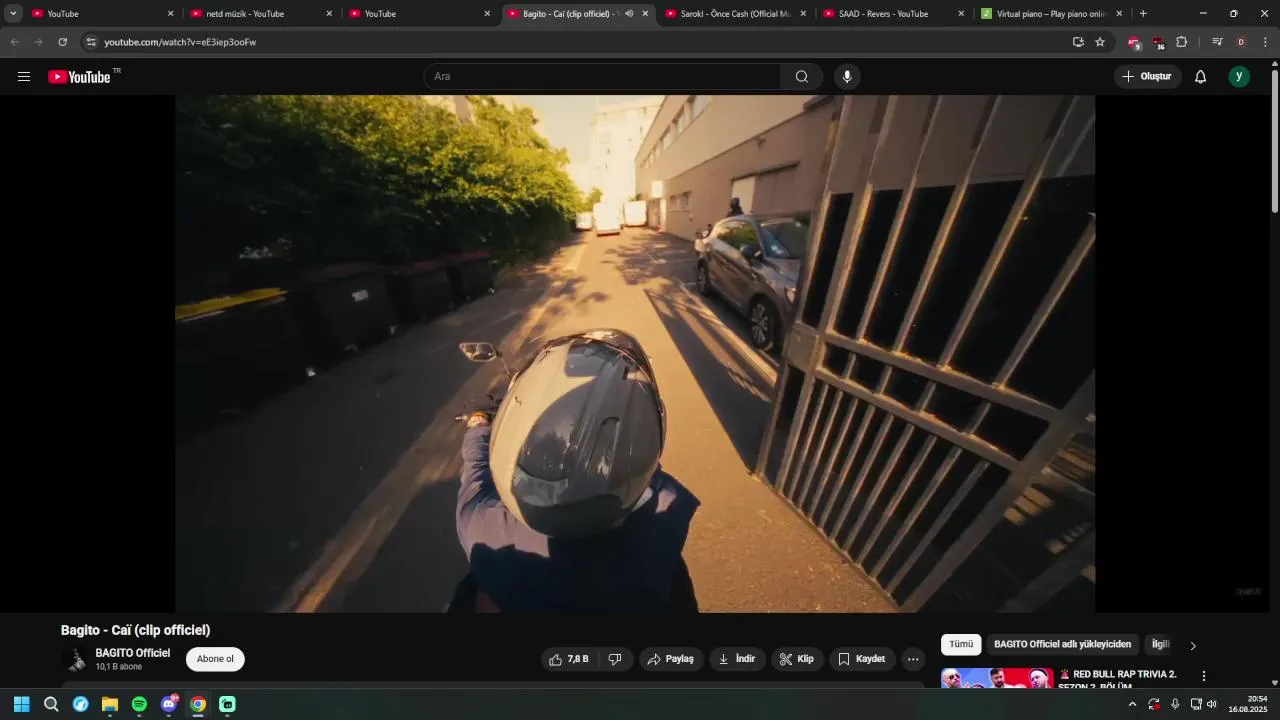Subscribe with the Abone ol button
This screenshot has height=720, width=1280.
click(x=215, y=659)
